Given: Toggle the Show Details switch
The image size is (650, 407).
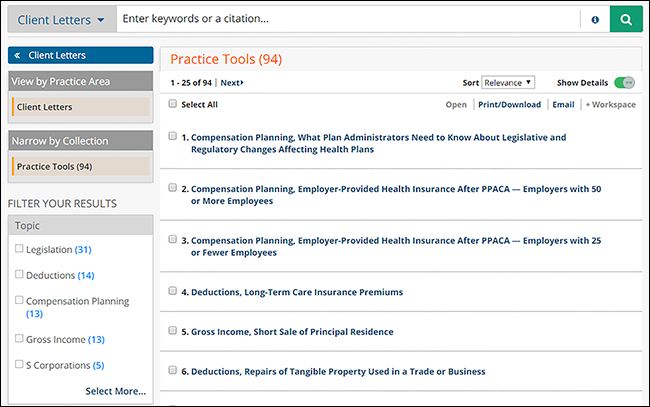Looking at the screenshot, I should point(624,83).
